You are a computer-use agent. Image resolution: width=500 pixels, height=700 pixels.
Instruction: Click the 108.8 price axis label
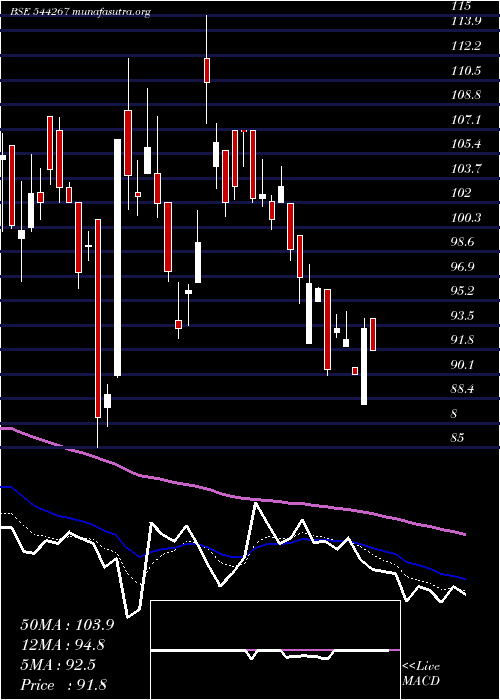click(466, 95)
